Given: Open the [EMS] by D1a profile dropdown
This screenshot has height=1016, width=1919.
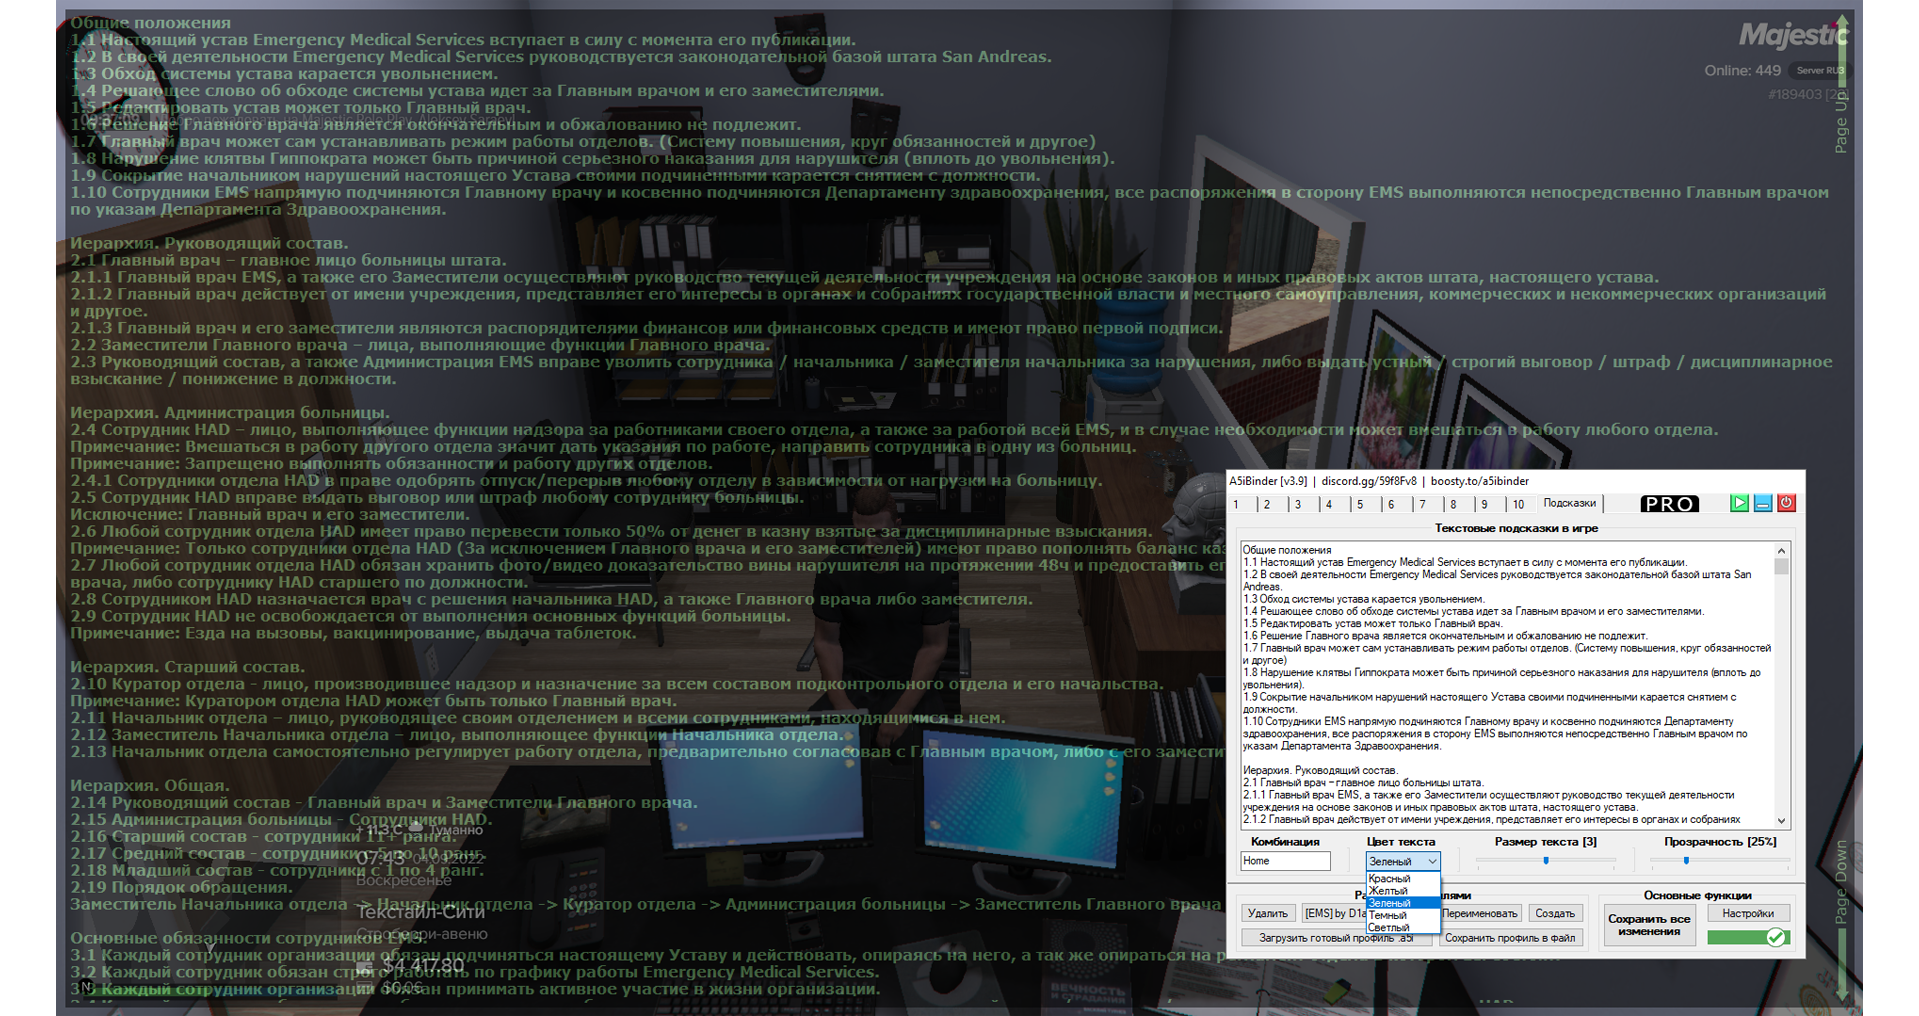Looking at the screenshot, I should 1334,913.
